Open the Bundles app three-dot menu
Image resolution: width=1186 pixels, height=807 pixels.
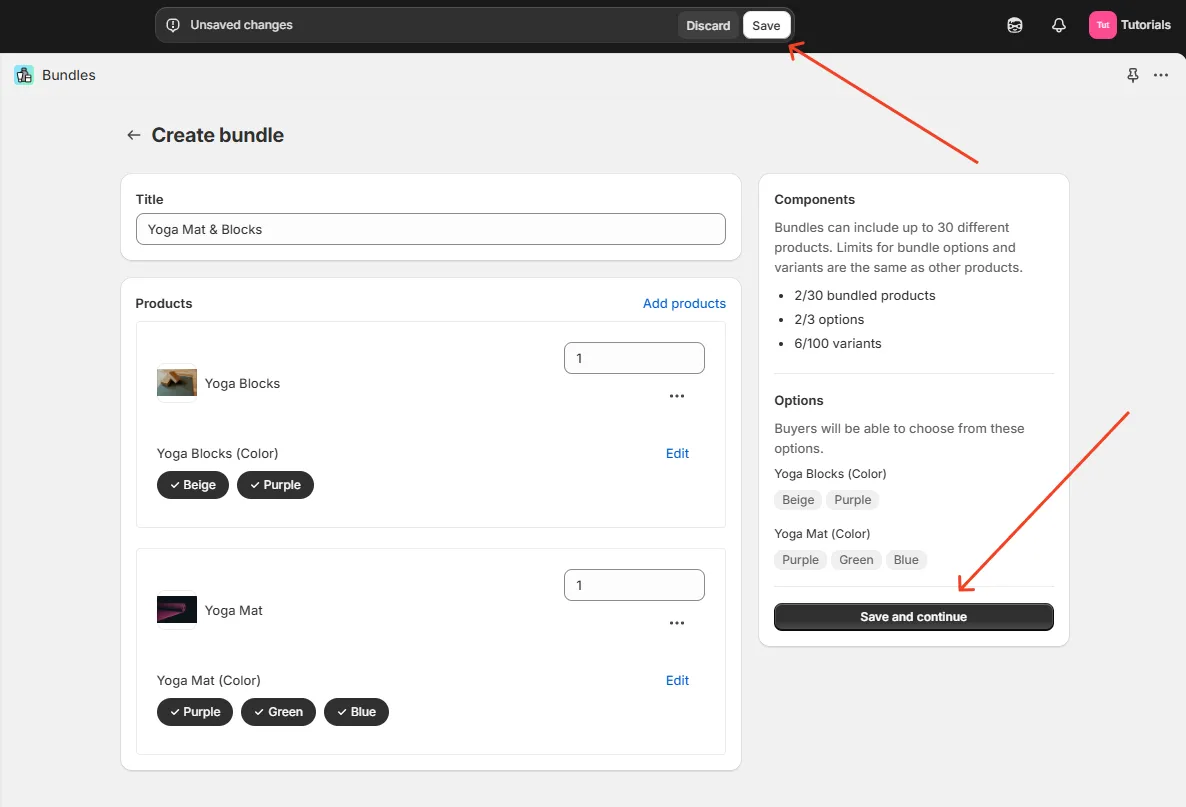(x=1160, y=75)
